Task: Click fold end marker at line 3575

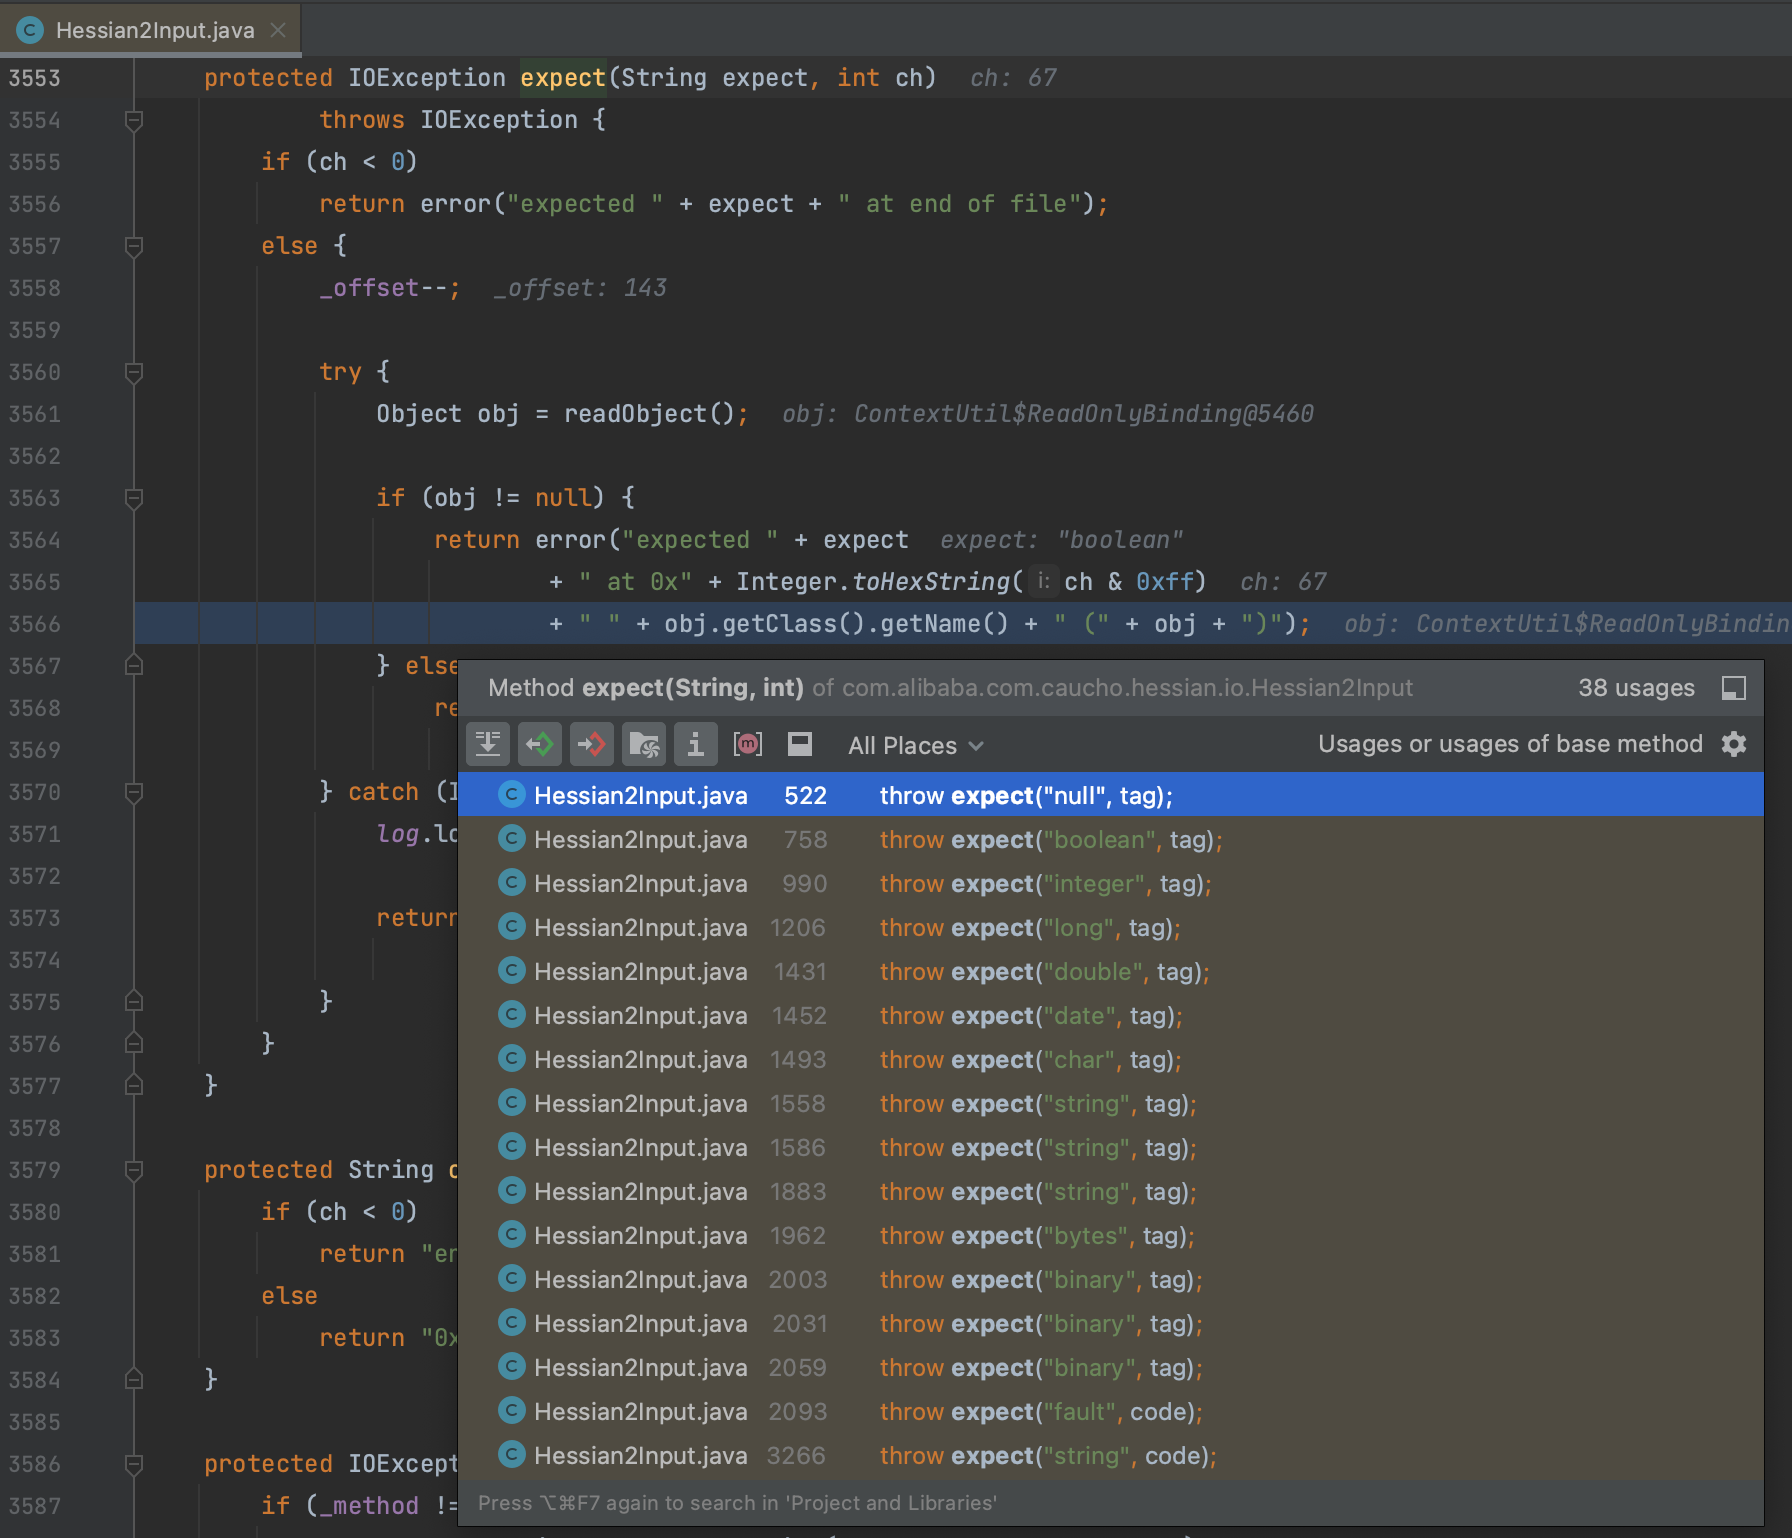Action: click(133, 1002)
